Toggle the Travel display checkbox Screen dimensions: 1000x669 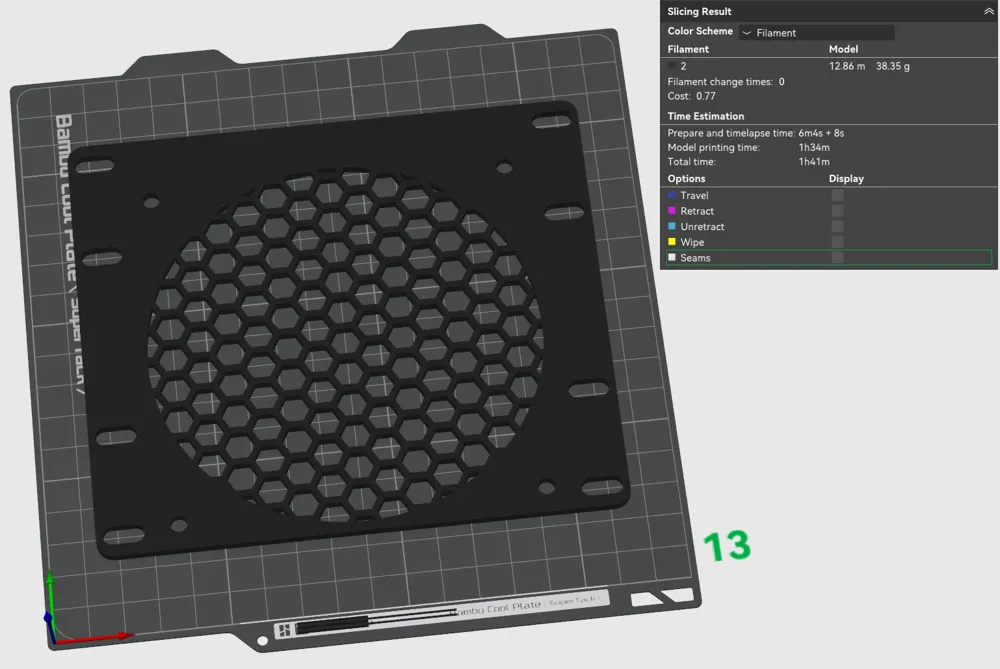(837, 195)
